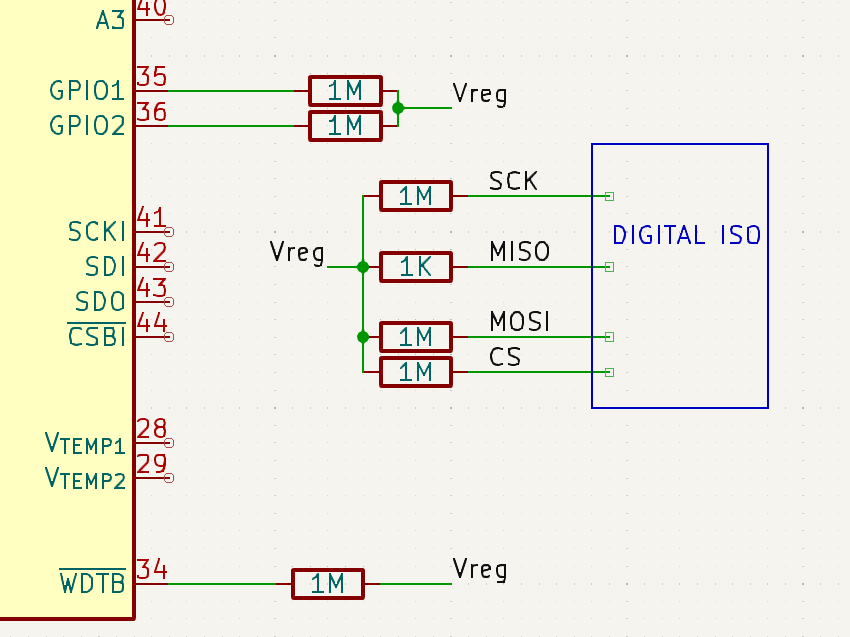Click pin number 34
The height and width of the screenshot is (637, 850).
(152, 570)
